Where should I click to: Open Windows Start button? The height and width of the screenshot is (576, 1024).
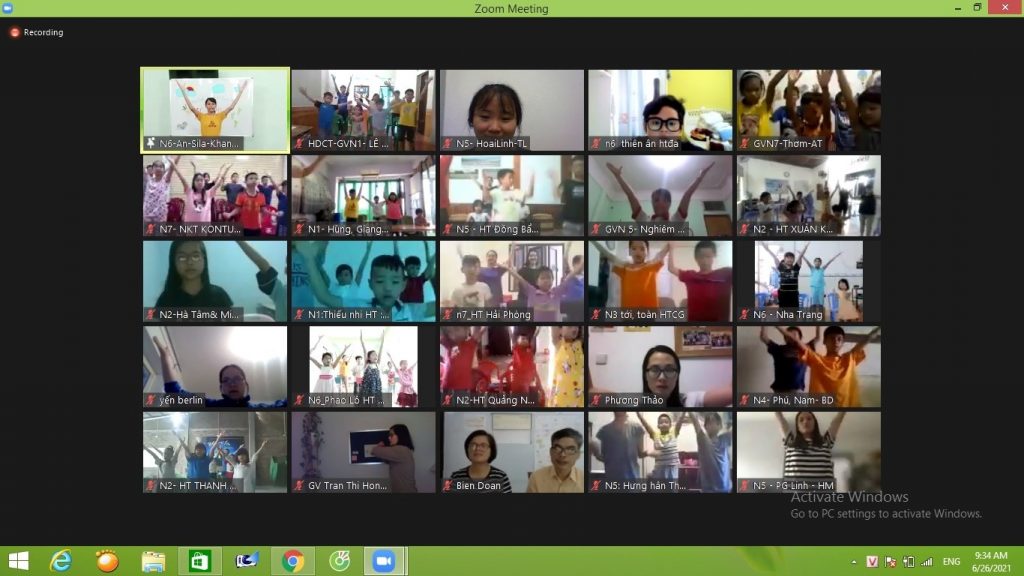(x=18, y=561)
